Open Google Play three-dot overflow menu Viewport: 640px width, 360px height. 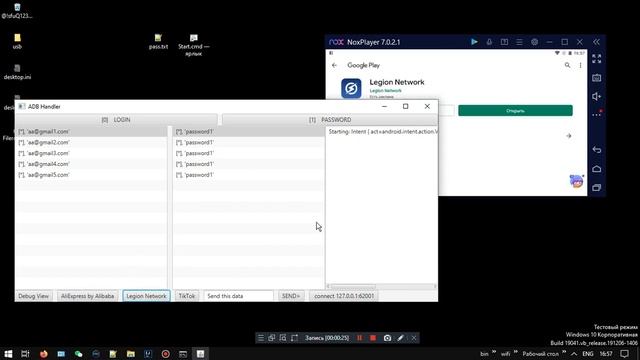tap(580, 65)
